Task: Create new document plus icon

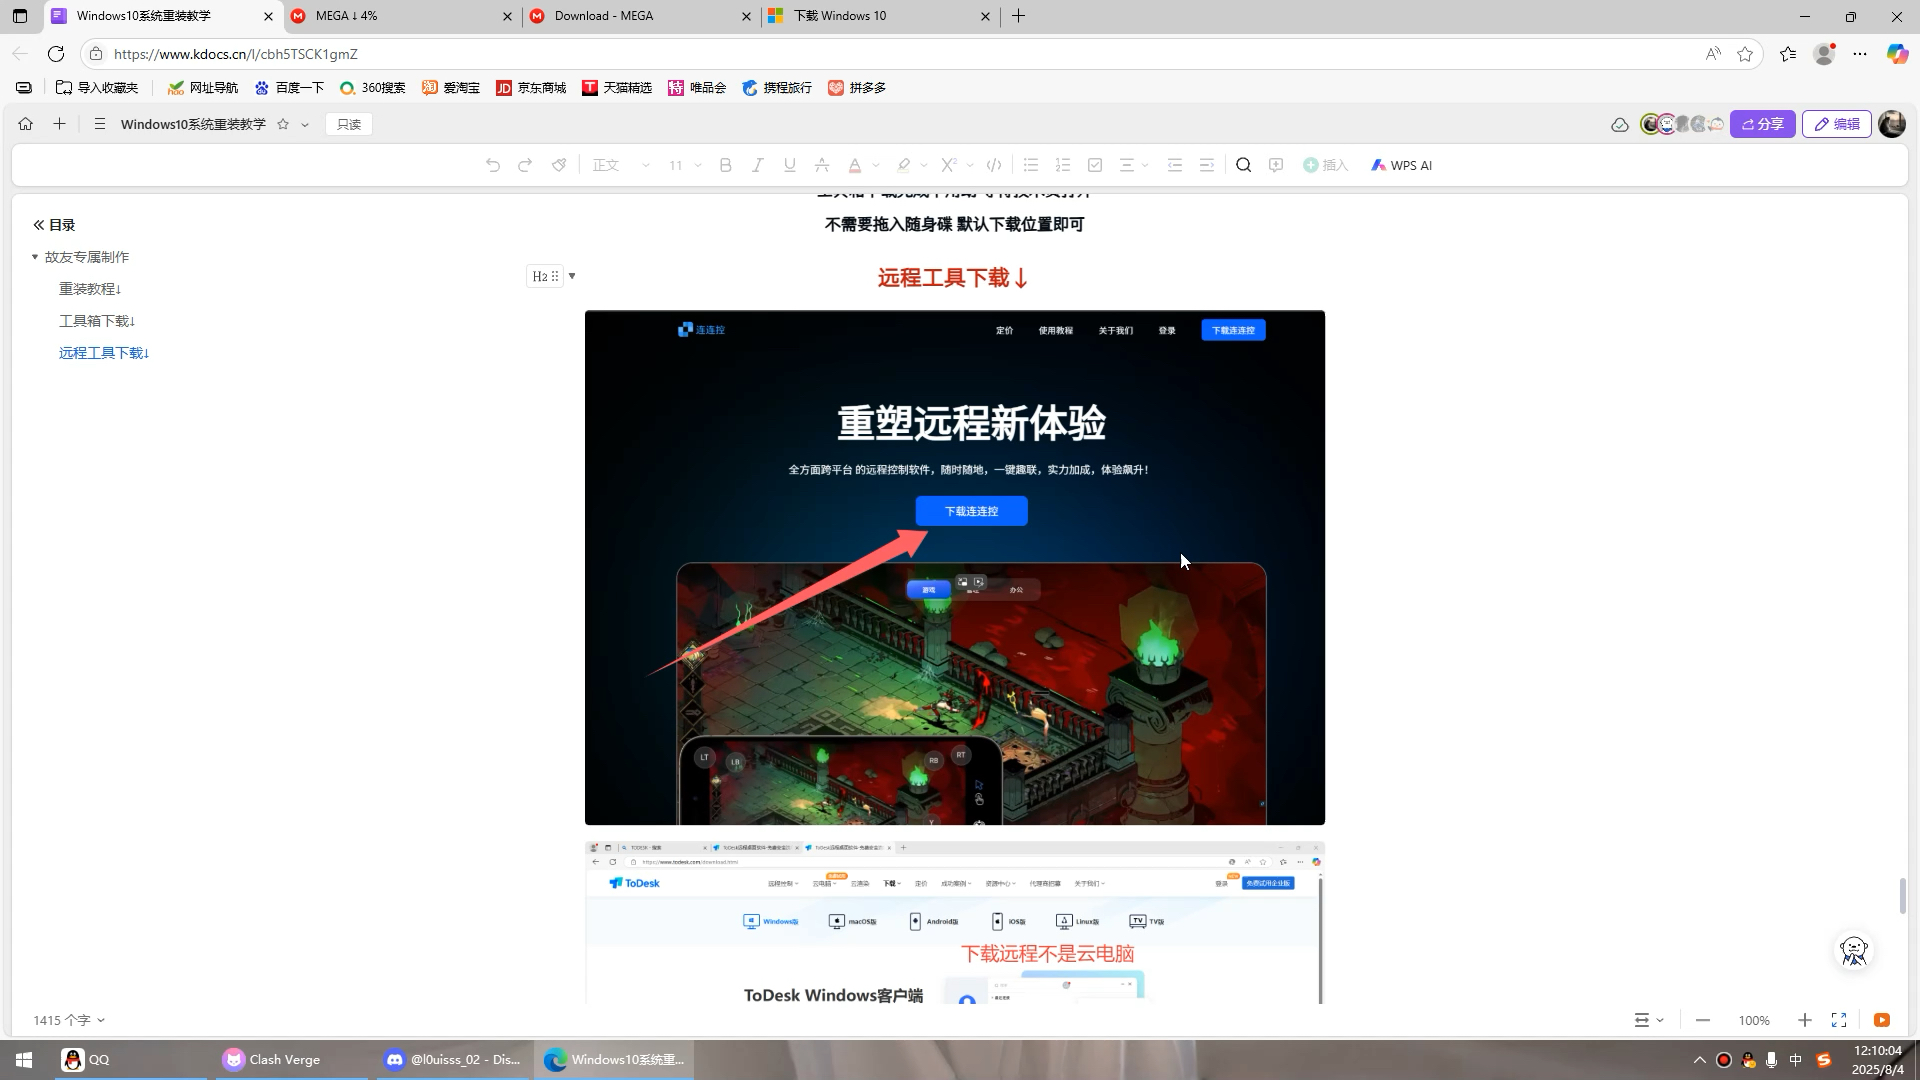Action: click(60, 124)
